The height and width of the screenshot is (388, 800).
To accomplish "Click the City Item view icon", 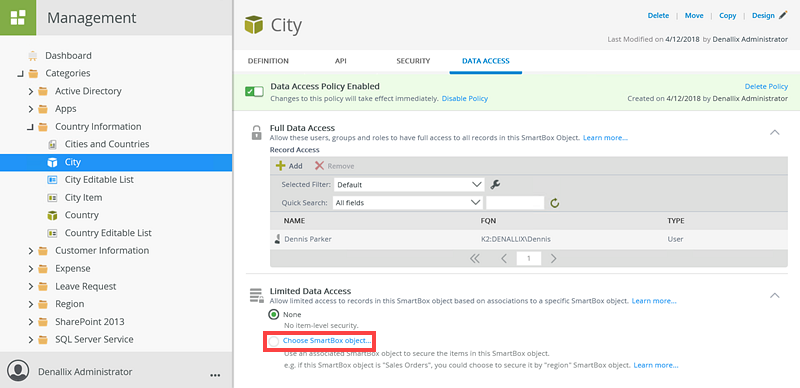I will 52,198.
